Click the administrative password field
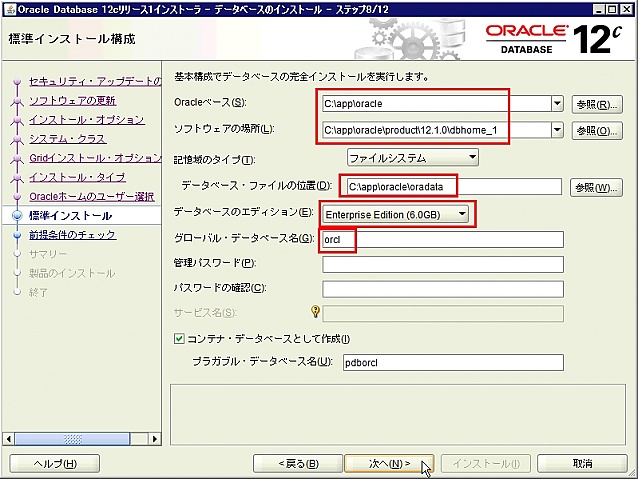Viewport: 638px width, 479px height. coord(443,264)
